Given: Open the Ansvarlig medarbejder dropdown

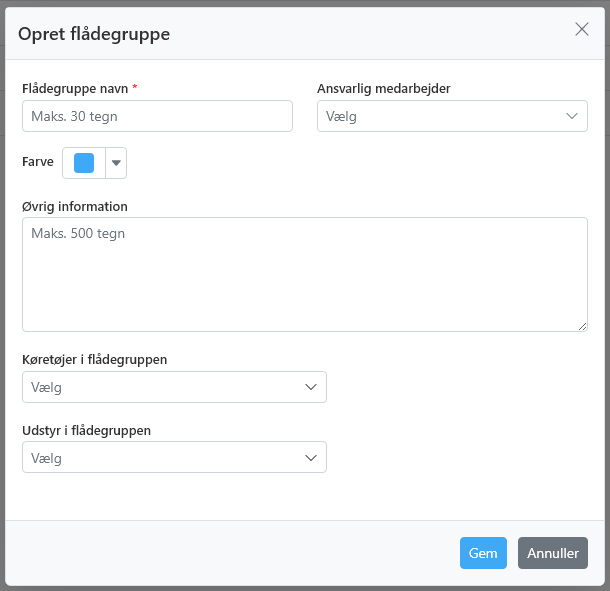Looking at the screenshot, I should [x=452, y=116].
